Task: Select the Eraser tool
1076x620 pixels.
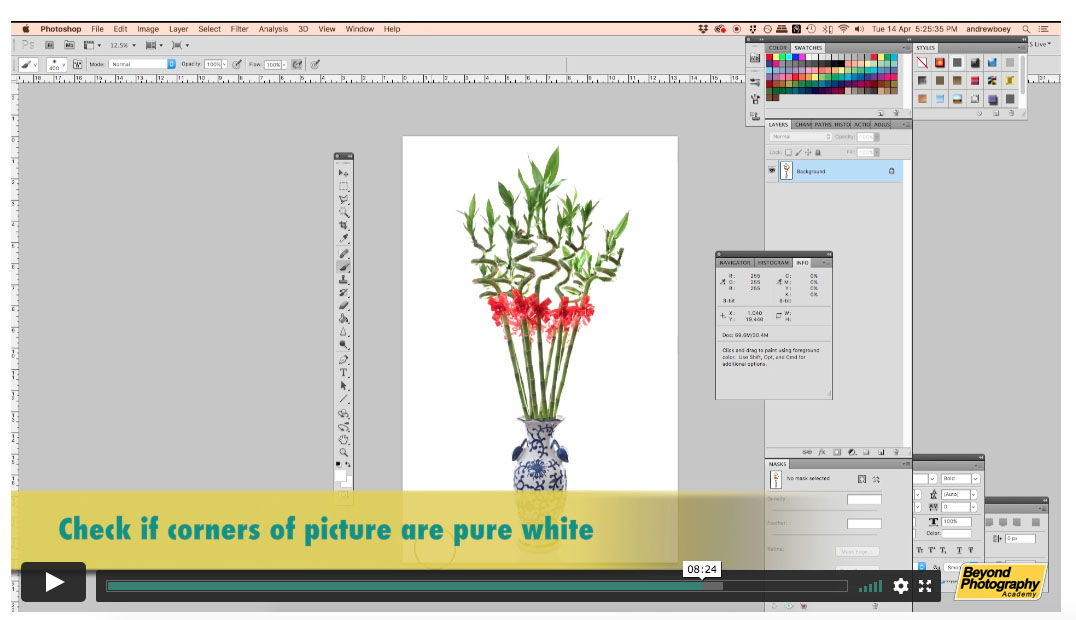Action: [x=343, y=306]
